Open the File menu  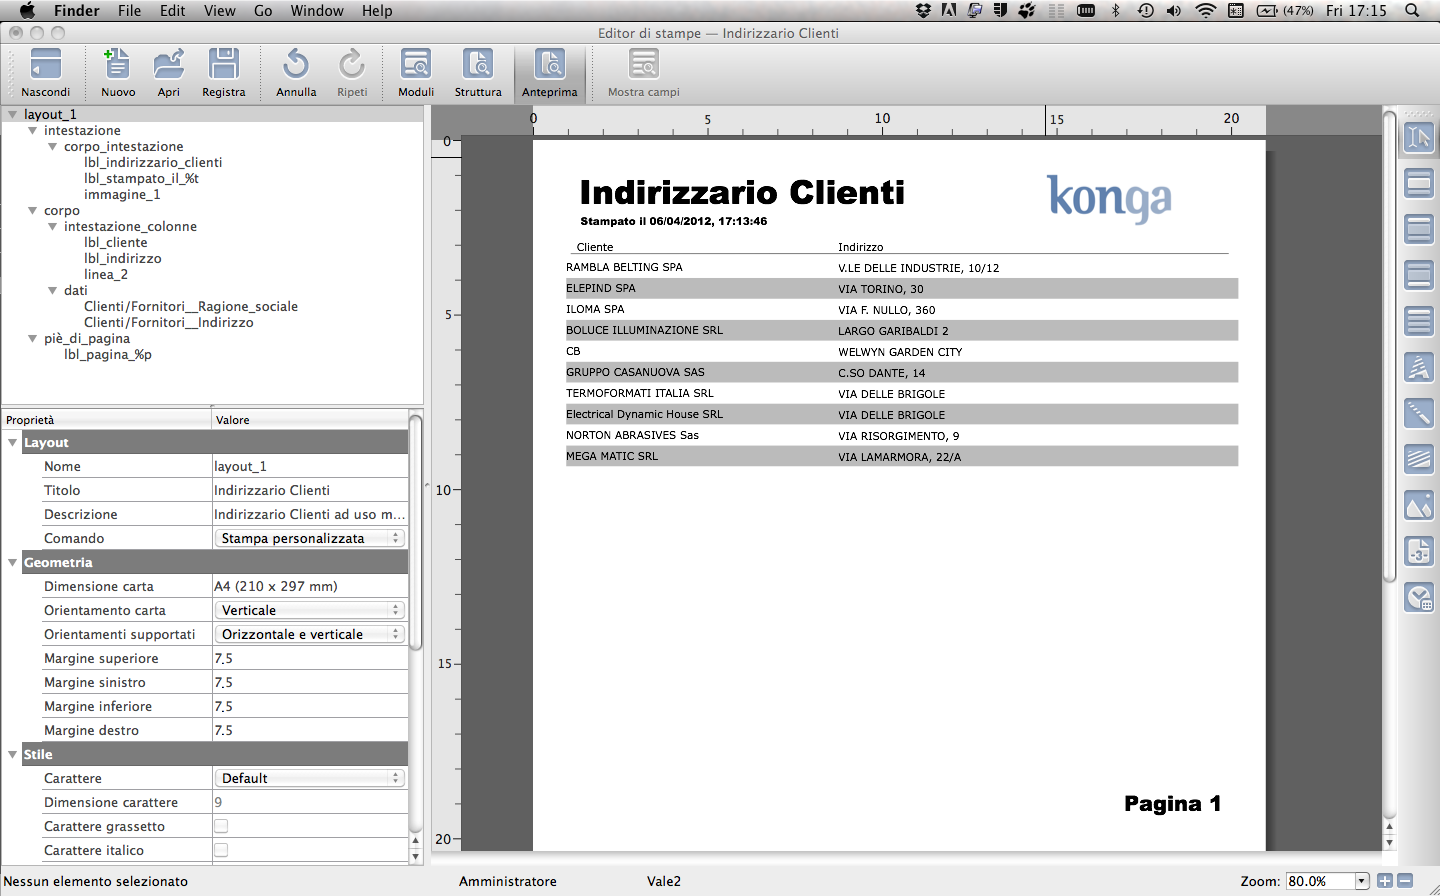pos(129,11)
